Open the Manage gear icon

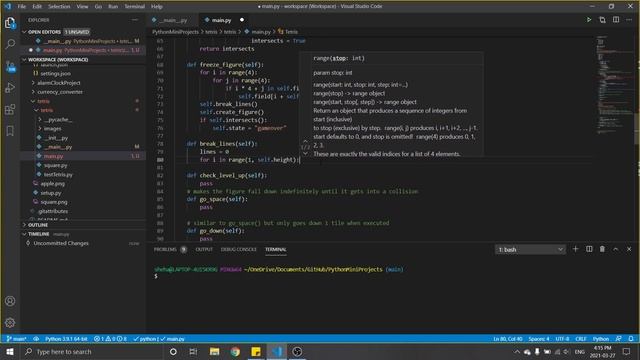pos(10,323)
